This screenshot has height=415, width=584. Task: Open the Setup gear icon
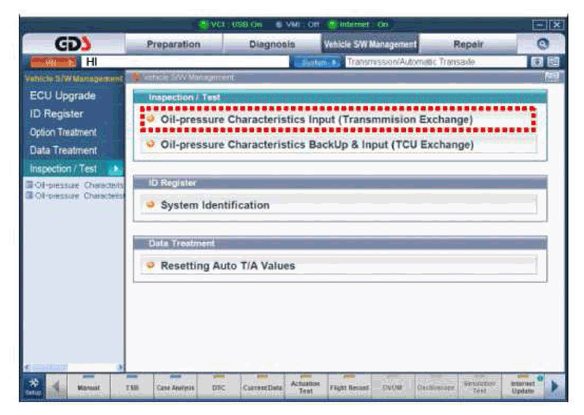[x=34, y=387]
